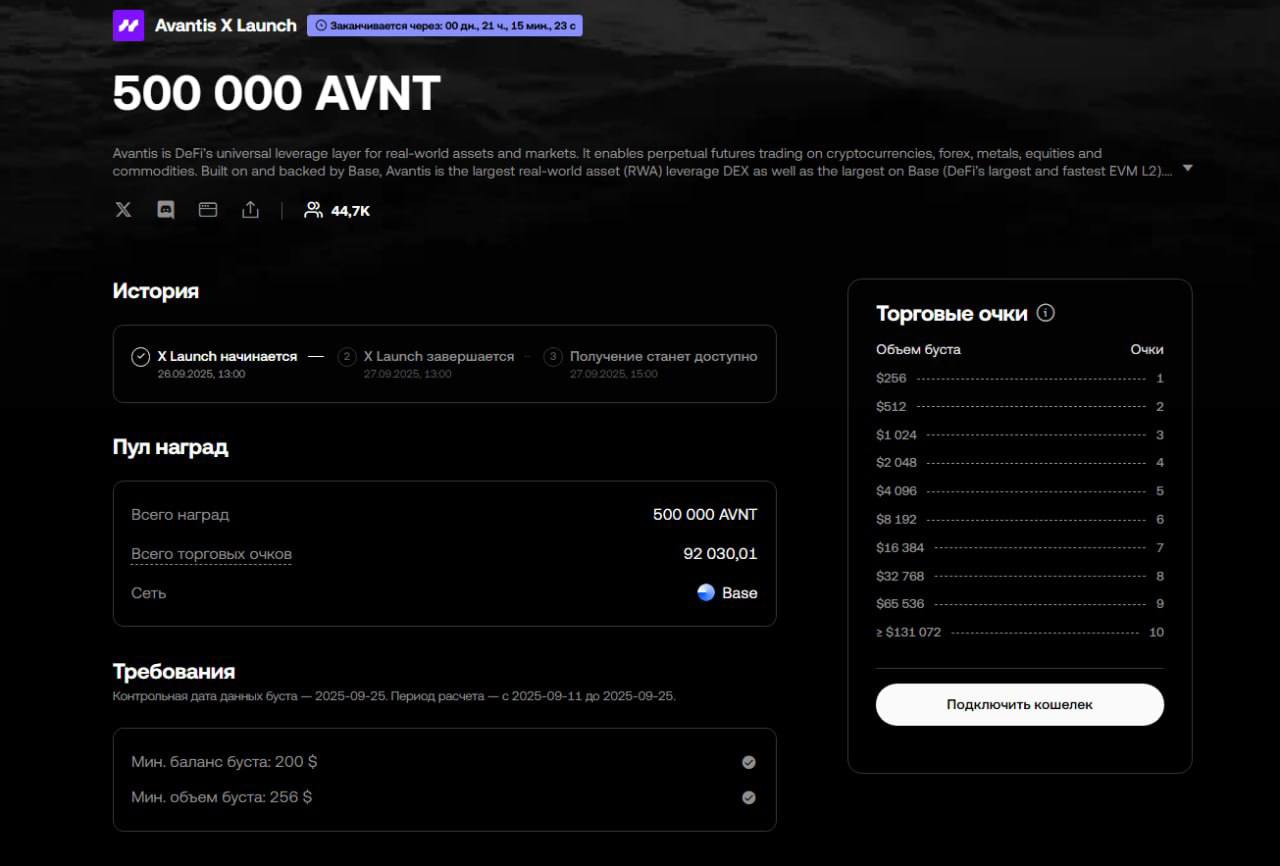Click the Avantis X Launch purple logo

pos(128,25)
